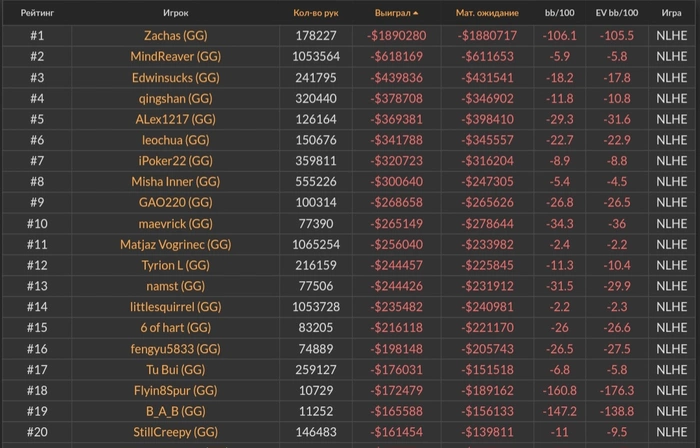Click the Игрок column header

175,14
